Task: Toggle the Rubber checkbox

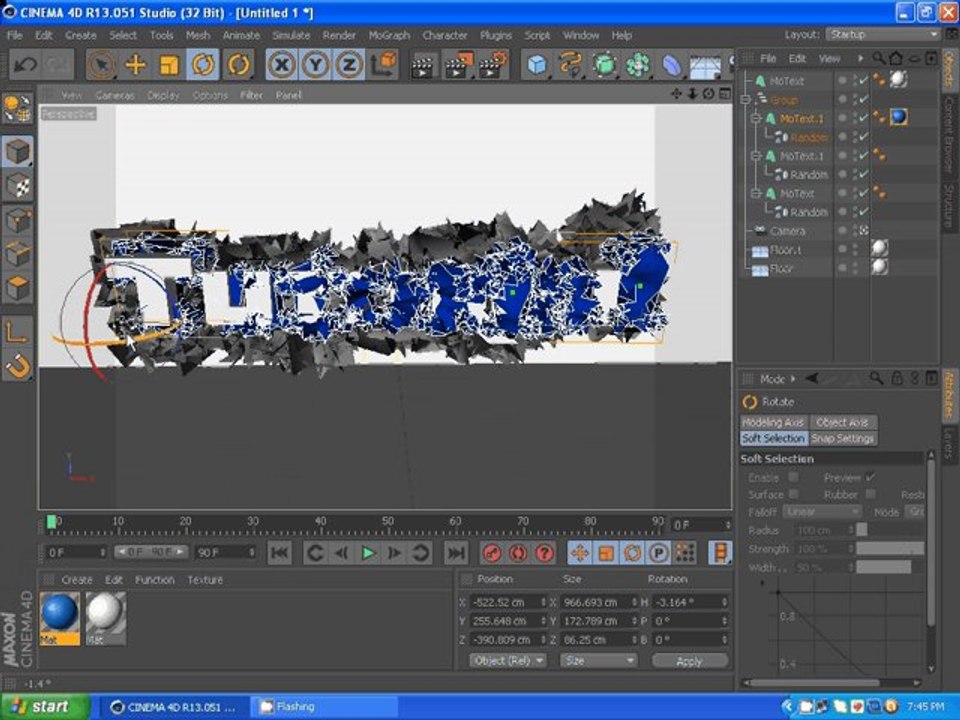Action: point(871,493)
